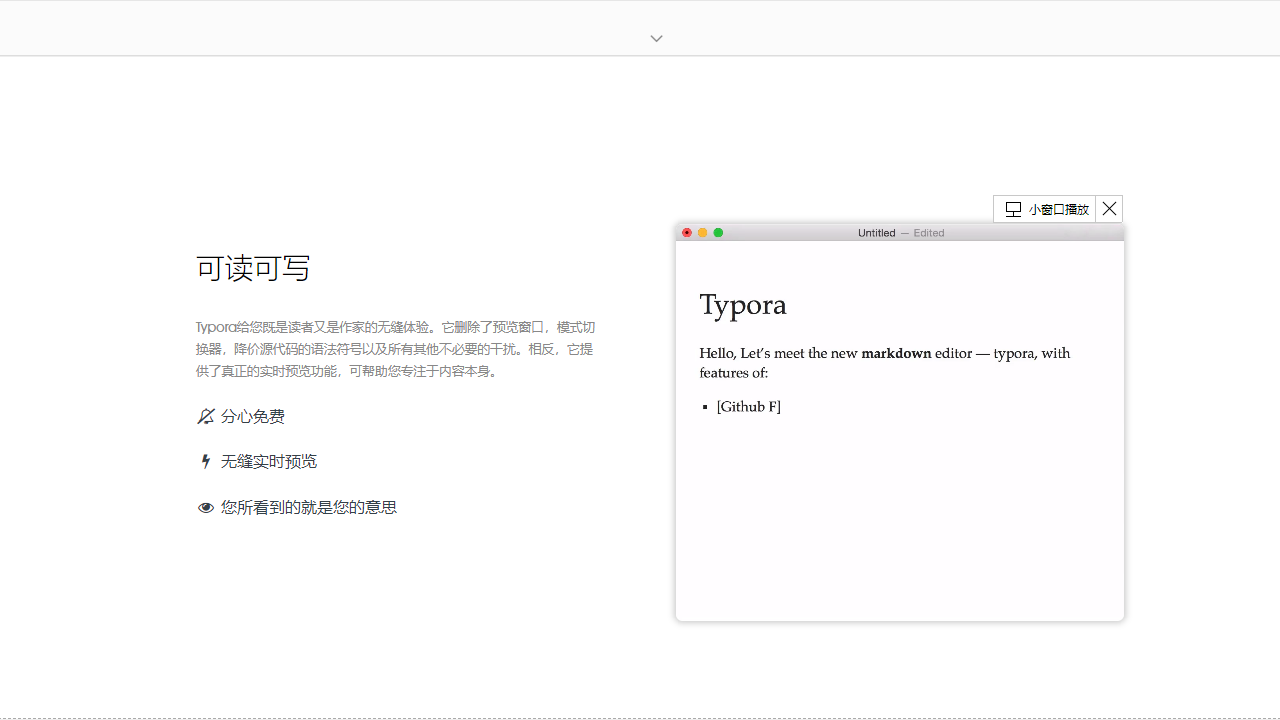Click the square bullet before Github F

pos(706,407)
